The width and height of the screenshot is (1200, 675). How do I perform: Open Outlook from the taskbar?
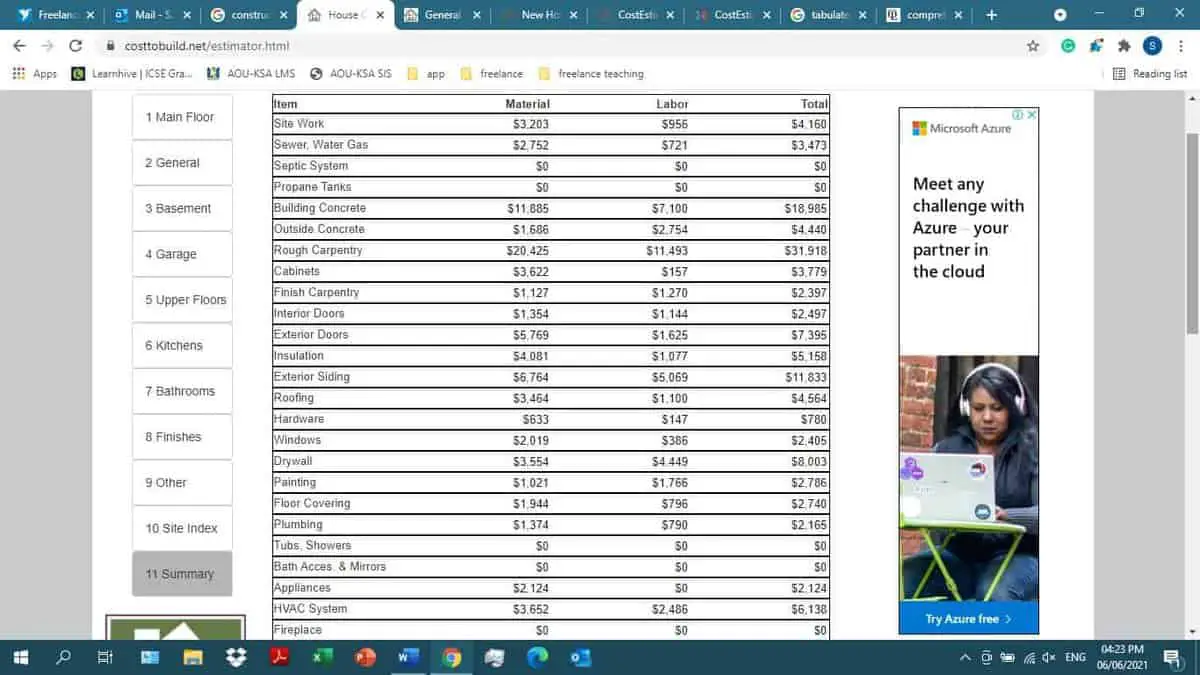pyautogui.click(x=578, y=657)
